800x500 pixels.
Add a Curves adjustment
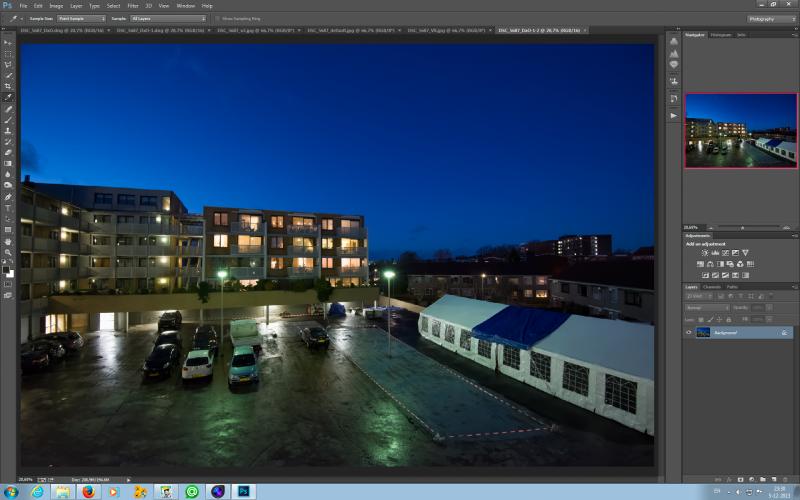[725, 253]
